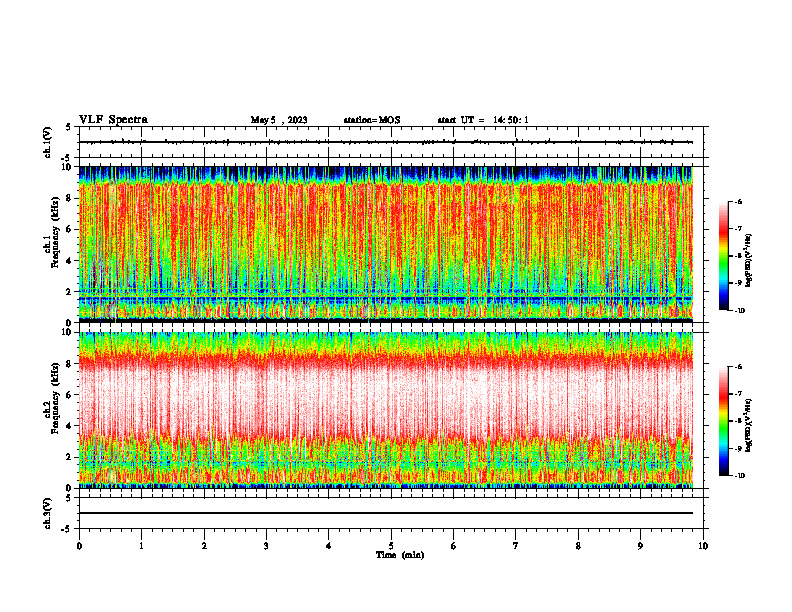Click the "8" kHz tick on ch.2 frequency axis
Viewport: 792px width, 612px height.
pyautogui.click(x=70, y=364)
